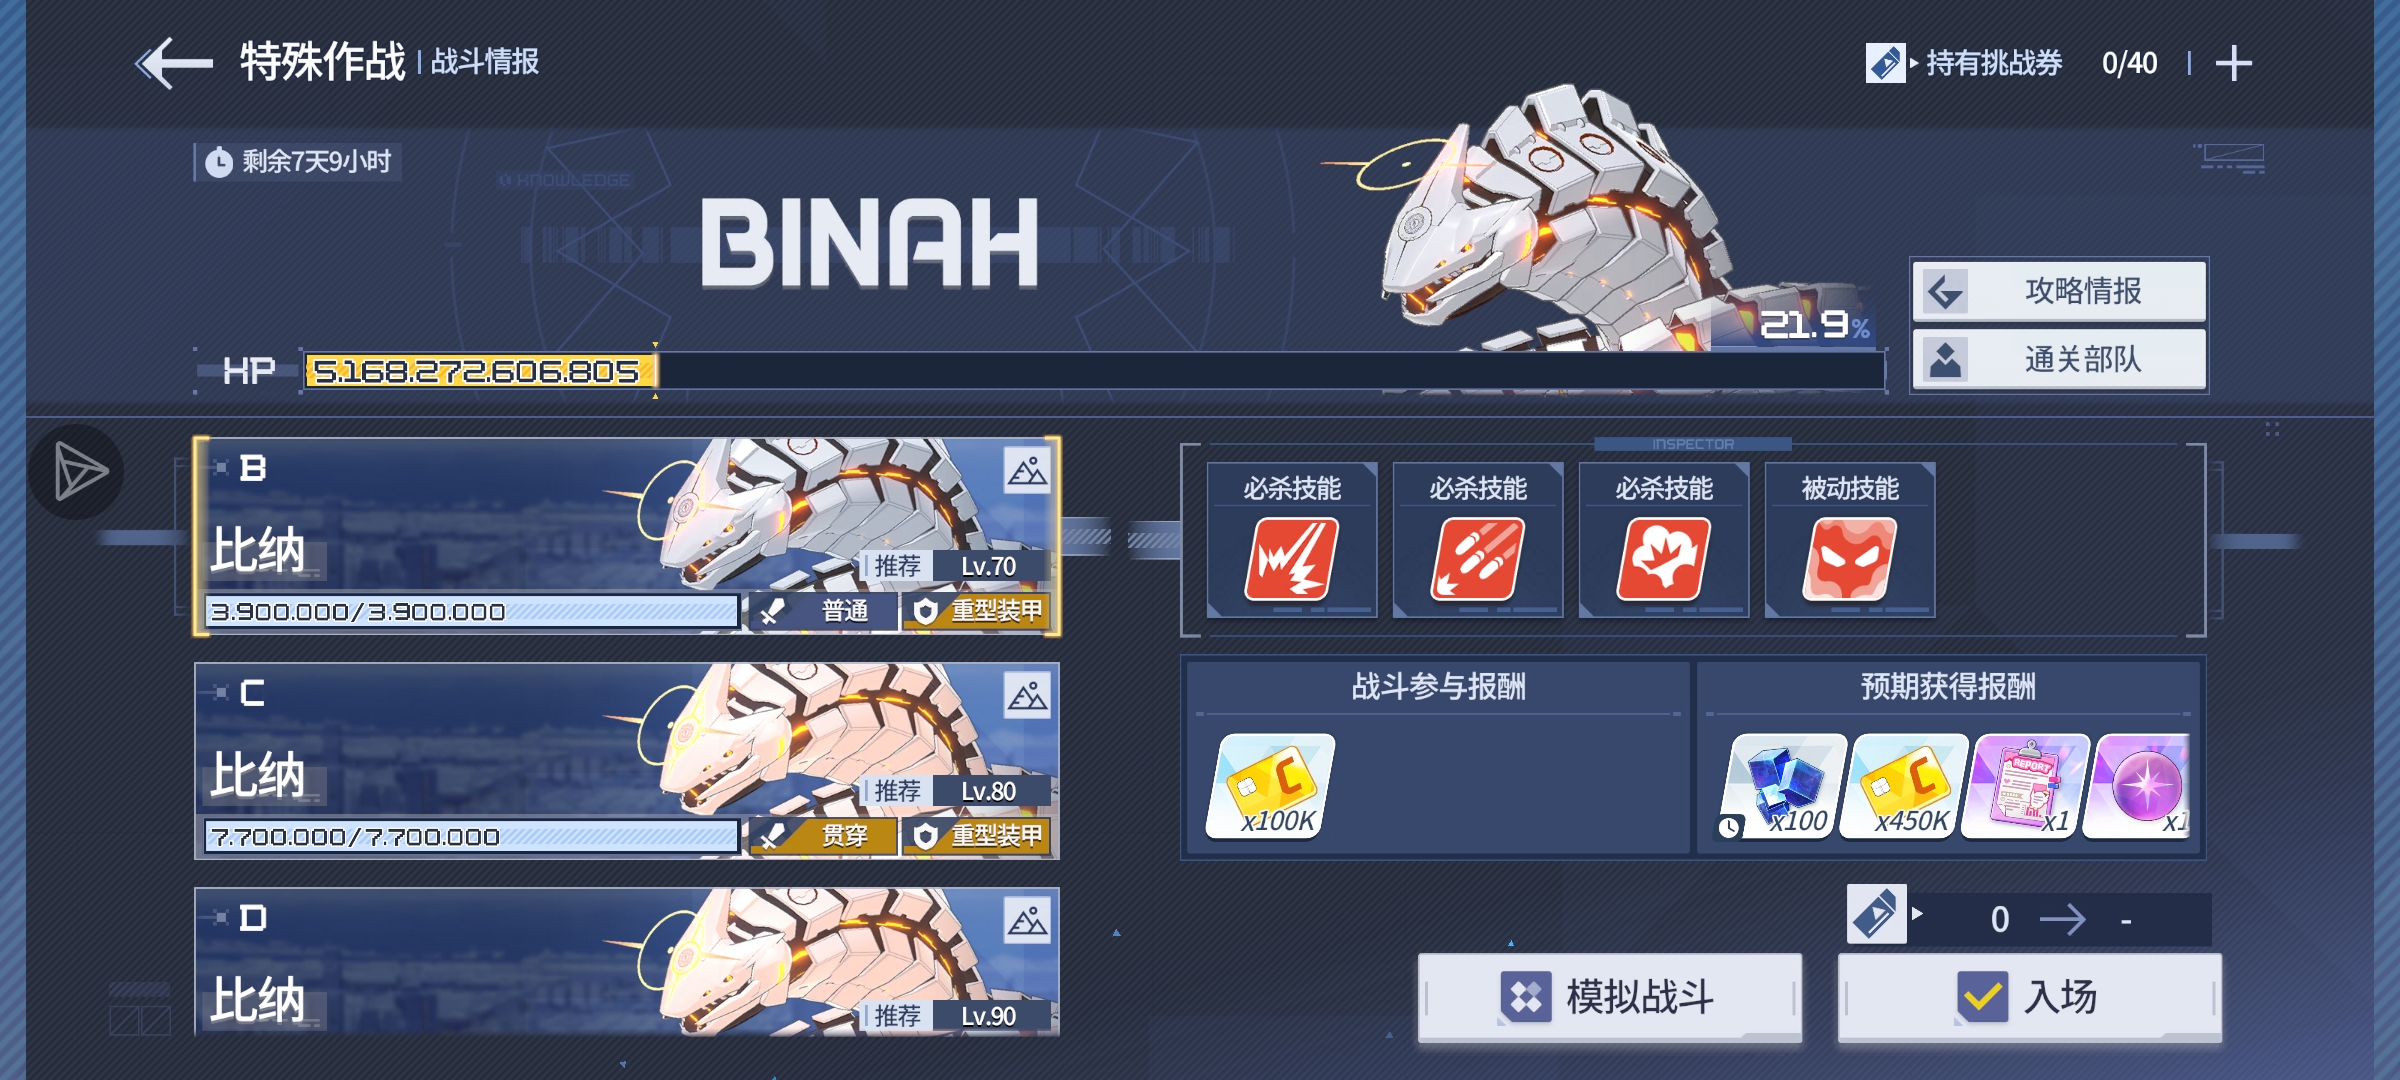
Task: Select difficulty B 比纳 Lv.70
Action: pyautogui.click(x=627, y=536)
